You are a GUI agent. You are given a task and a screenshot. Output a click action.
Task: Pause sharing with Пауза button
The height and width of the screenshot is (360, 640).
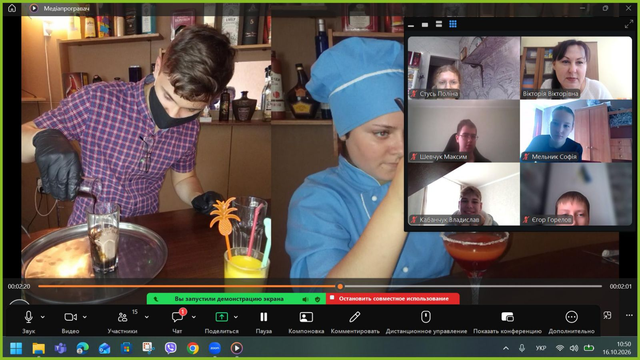[264, 317]
